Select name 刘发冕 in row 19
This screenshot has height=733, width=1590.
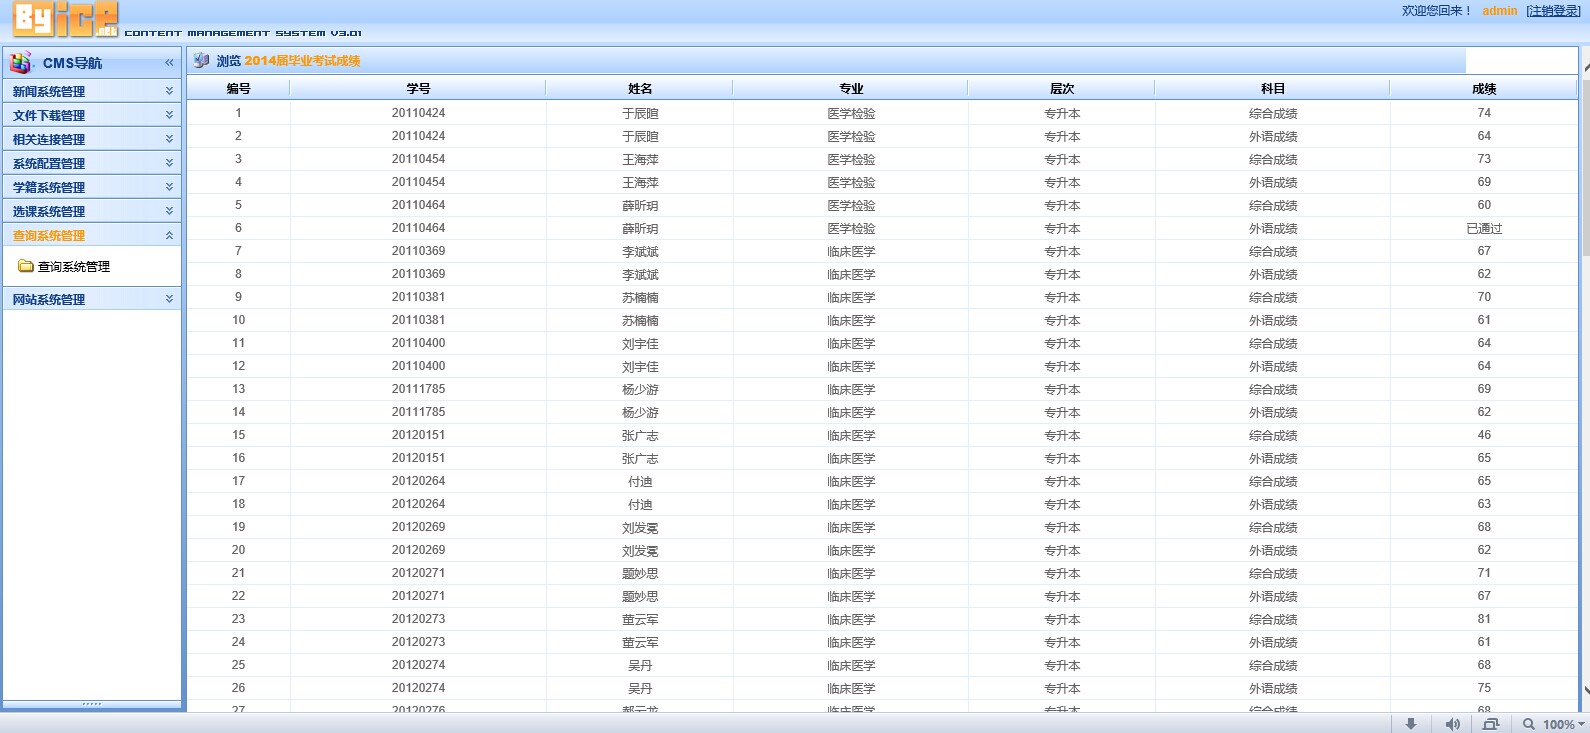click(640, 527)
